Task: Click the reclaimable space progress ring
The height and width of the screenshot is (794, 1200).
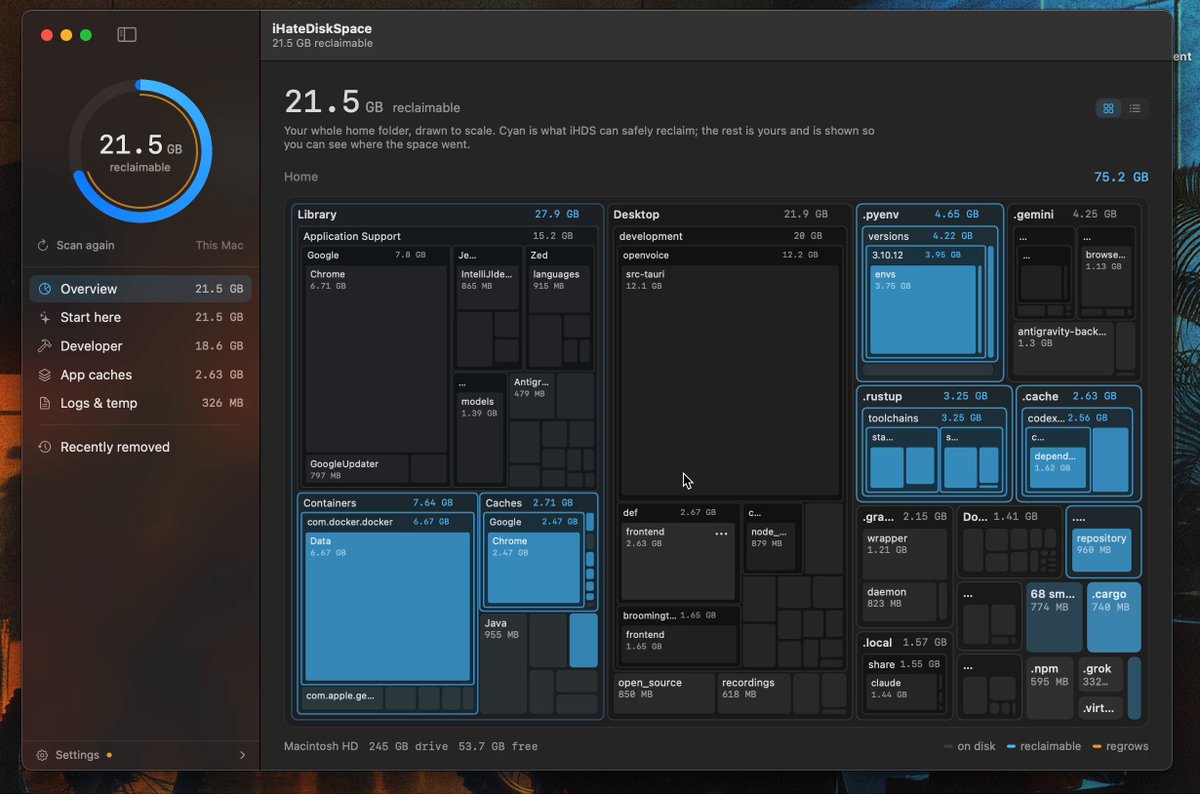Action: click(x=140, y=151)
